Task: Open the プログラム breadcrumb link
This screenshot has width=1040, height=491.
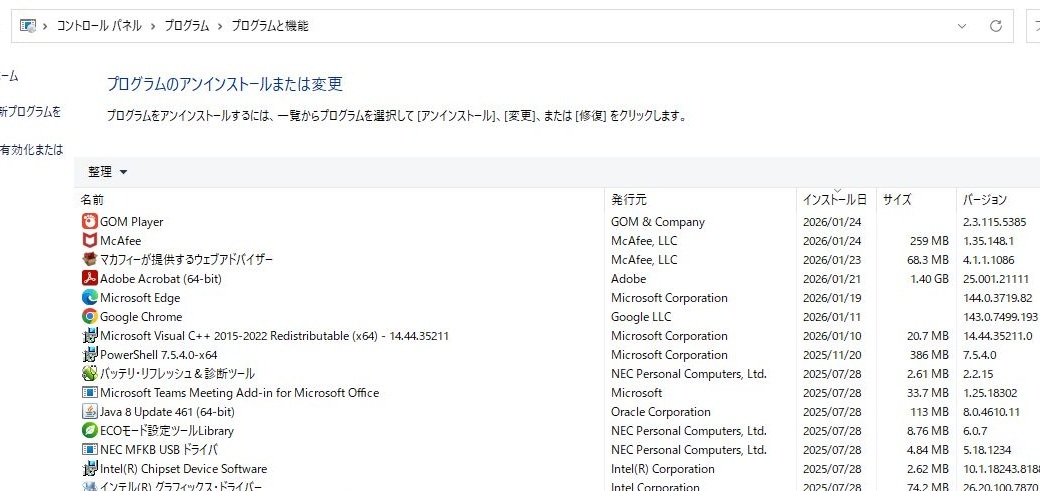Action: coord(187,26)
